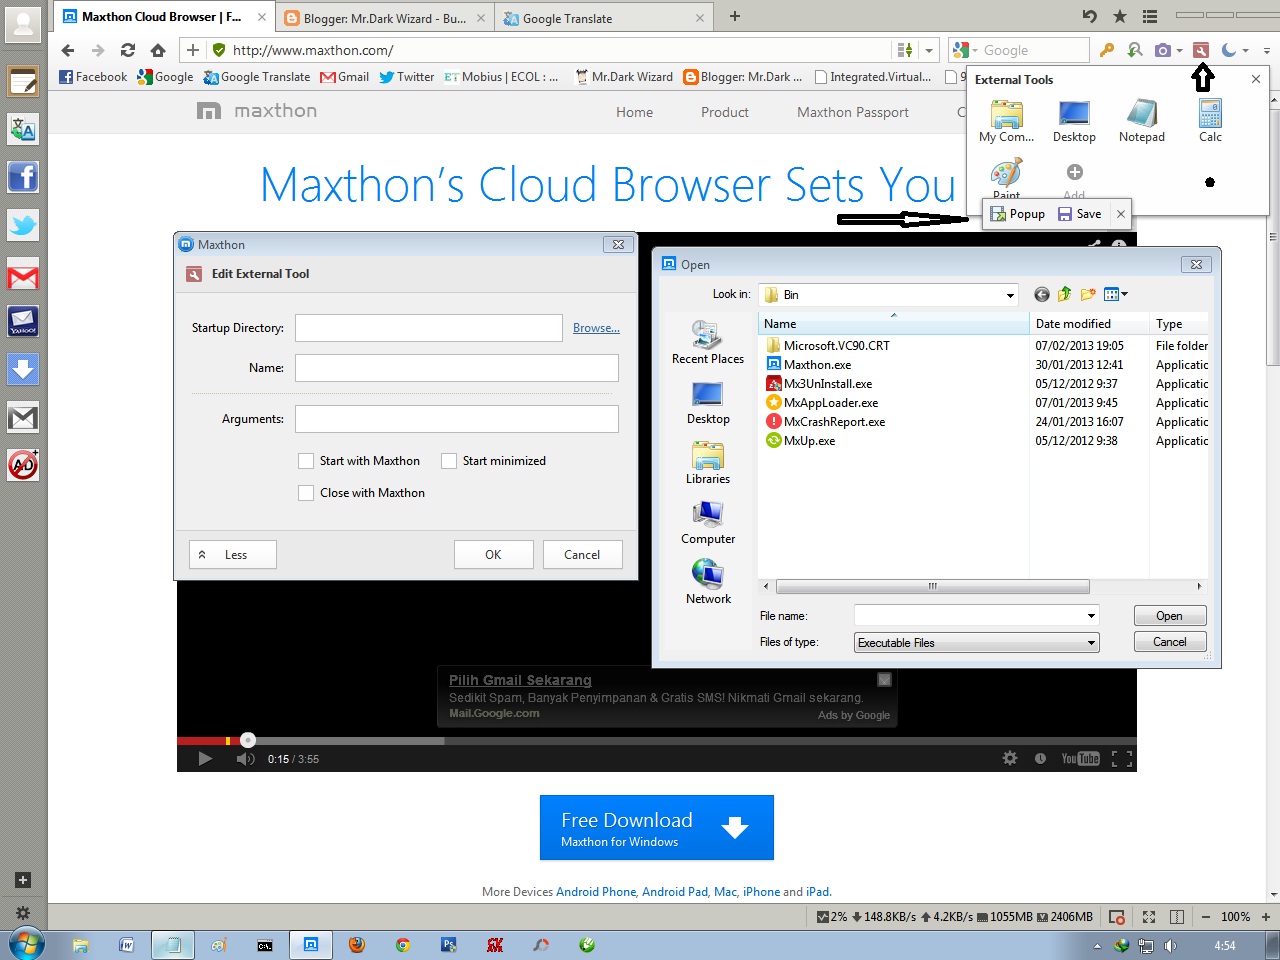1280x960 pixels.
Task: Expand the Look in Bin dropdown
Action: pos(1010,295)
